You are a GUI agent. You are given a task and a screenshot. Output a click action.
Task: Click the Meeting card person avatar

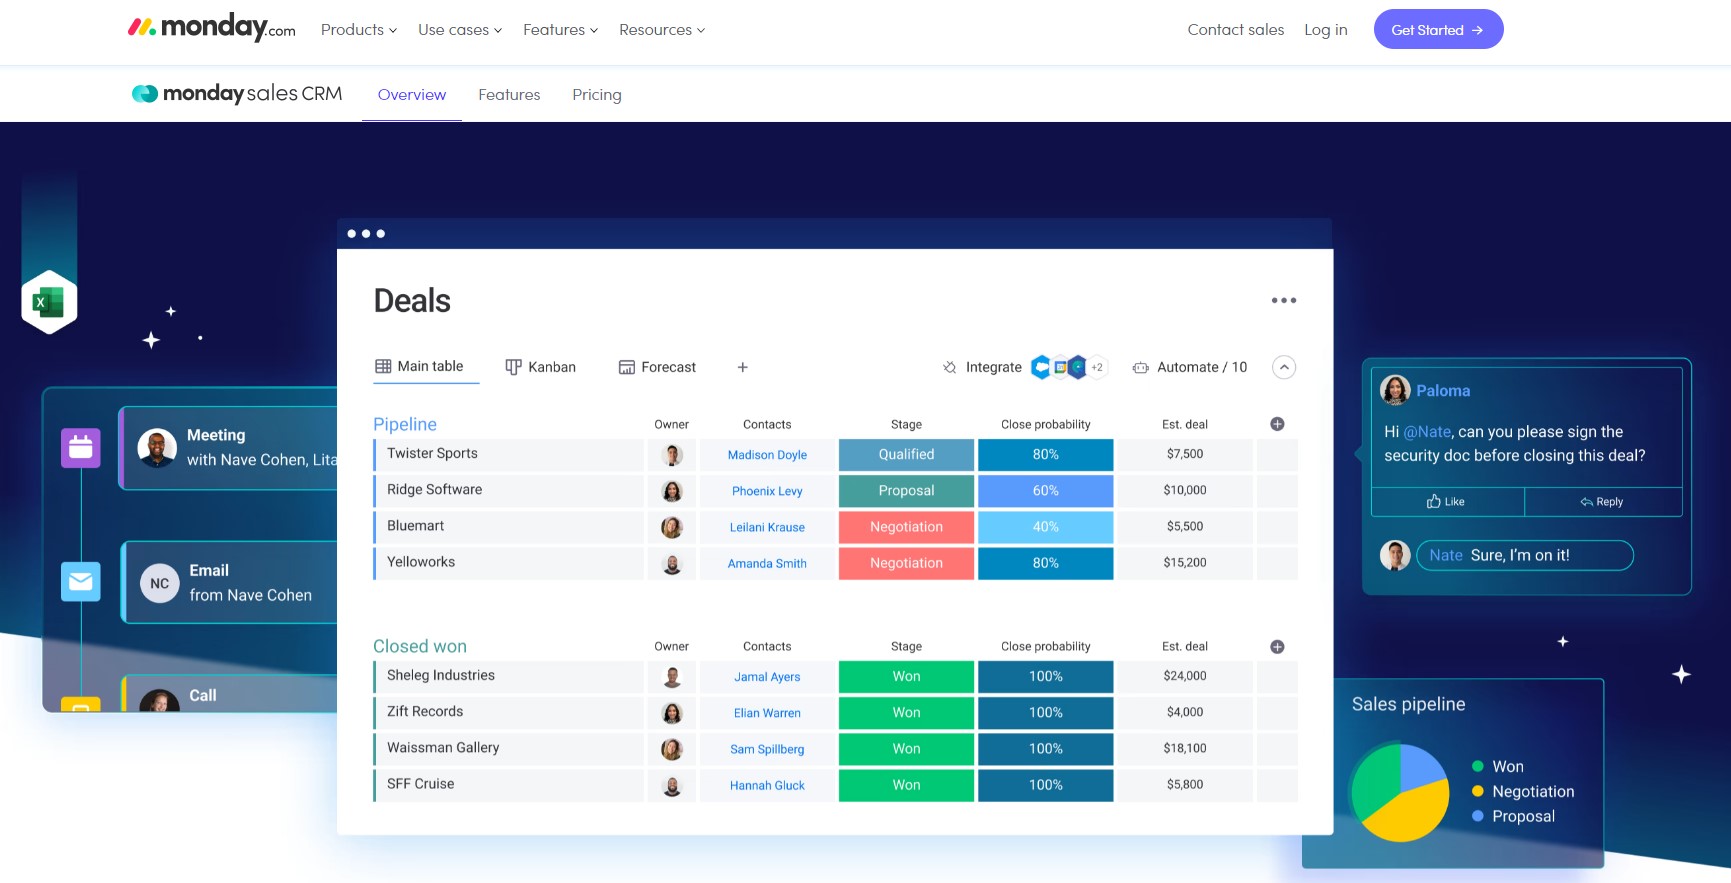click(157, 448)
